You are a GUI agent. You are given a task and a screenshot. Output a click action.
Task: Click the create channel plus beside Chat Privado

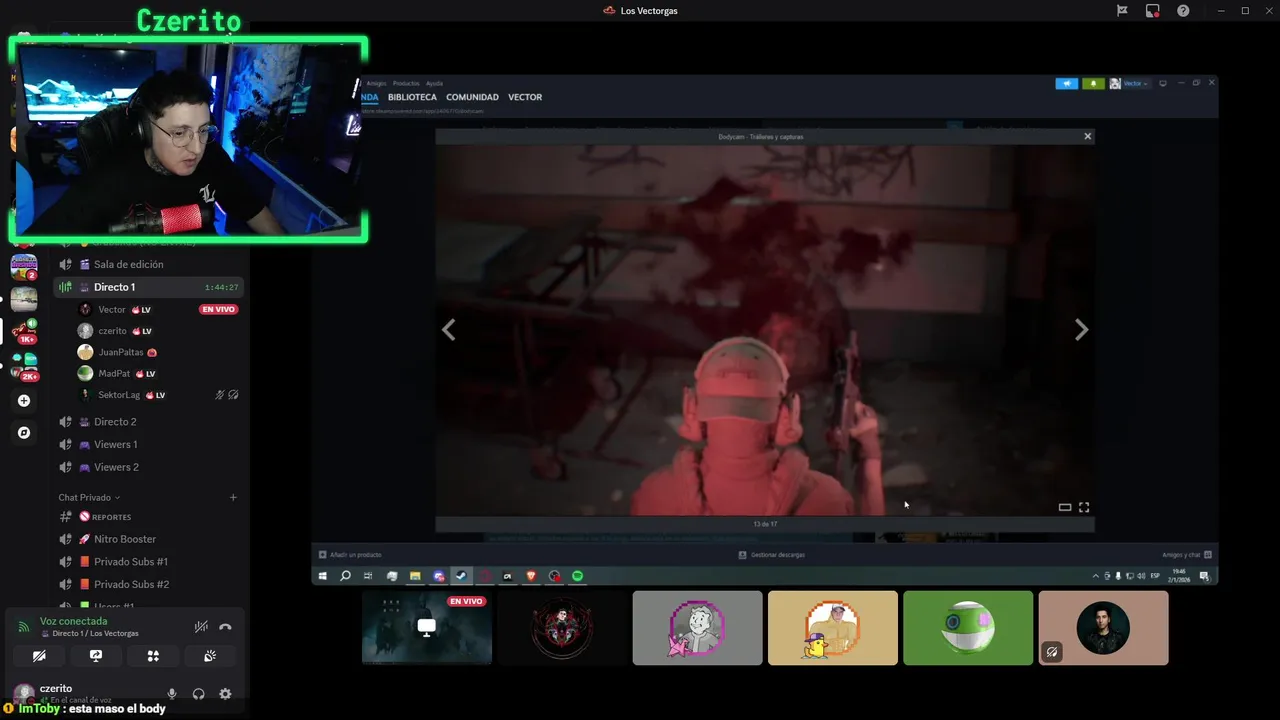click(x=233, y=497)
